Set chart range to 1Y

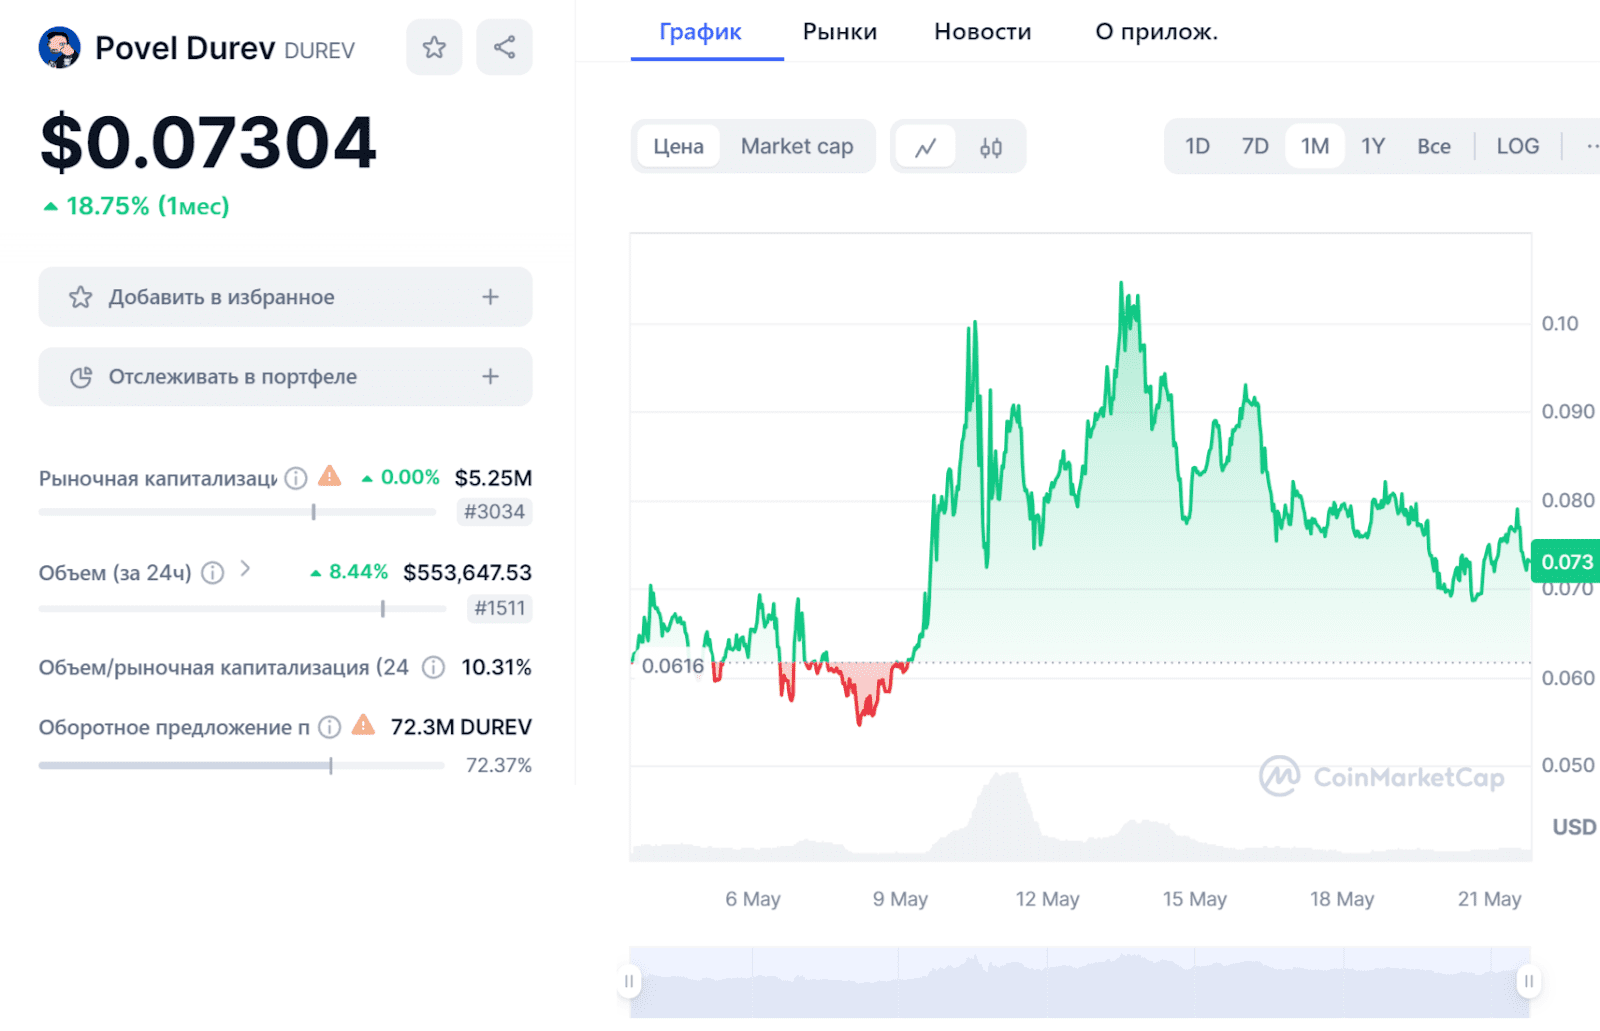[x=1373, y=147]
